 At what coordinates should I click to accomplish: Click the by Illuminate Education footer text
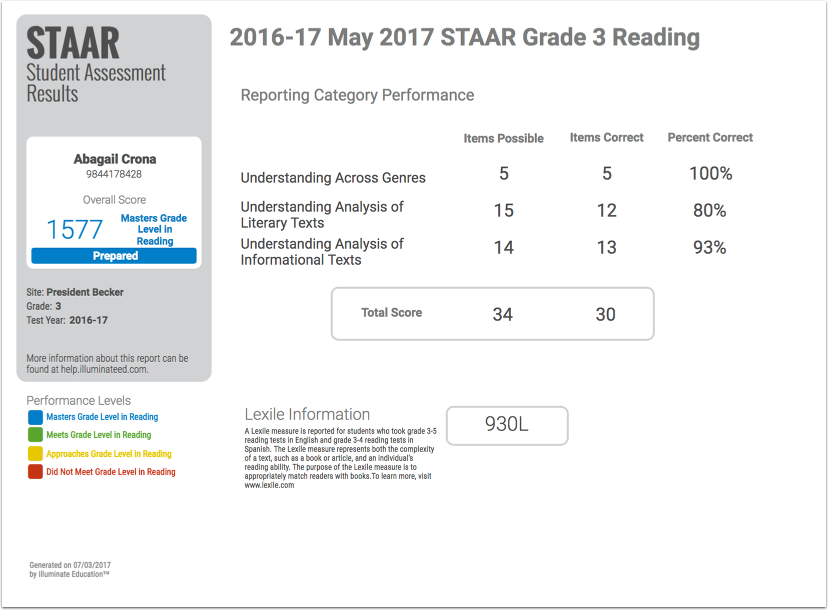click(x=69, y=574)
